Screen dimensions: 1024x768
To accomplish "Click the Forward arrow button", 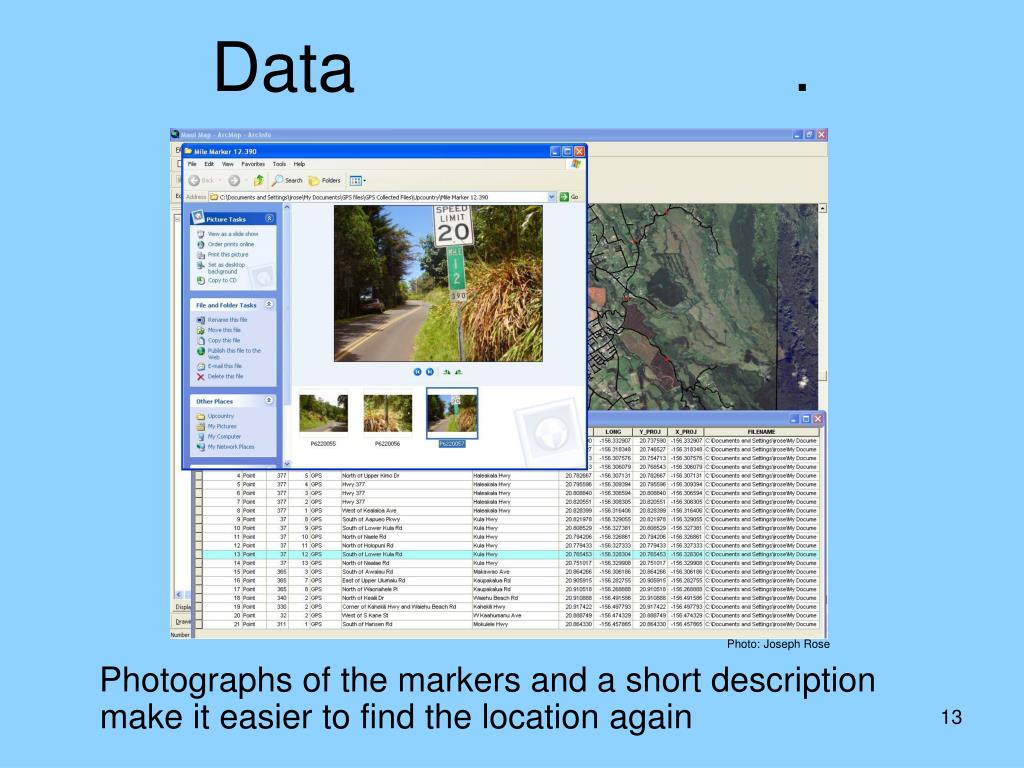I will 234,180.
